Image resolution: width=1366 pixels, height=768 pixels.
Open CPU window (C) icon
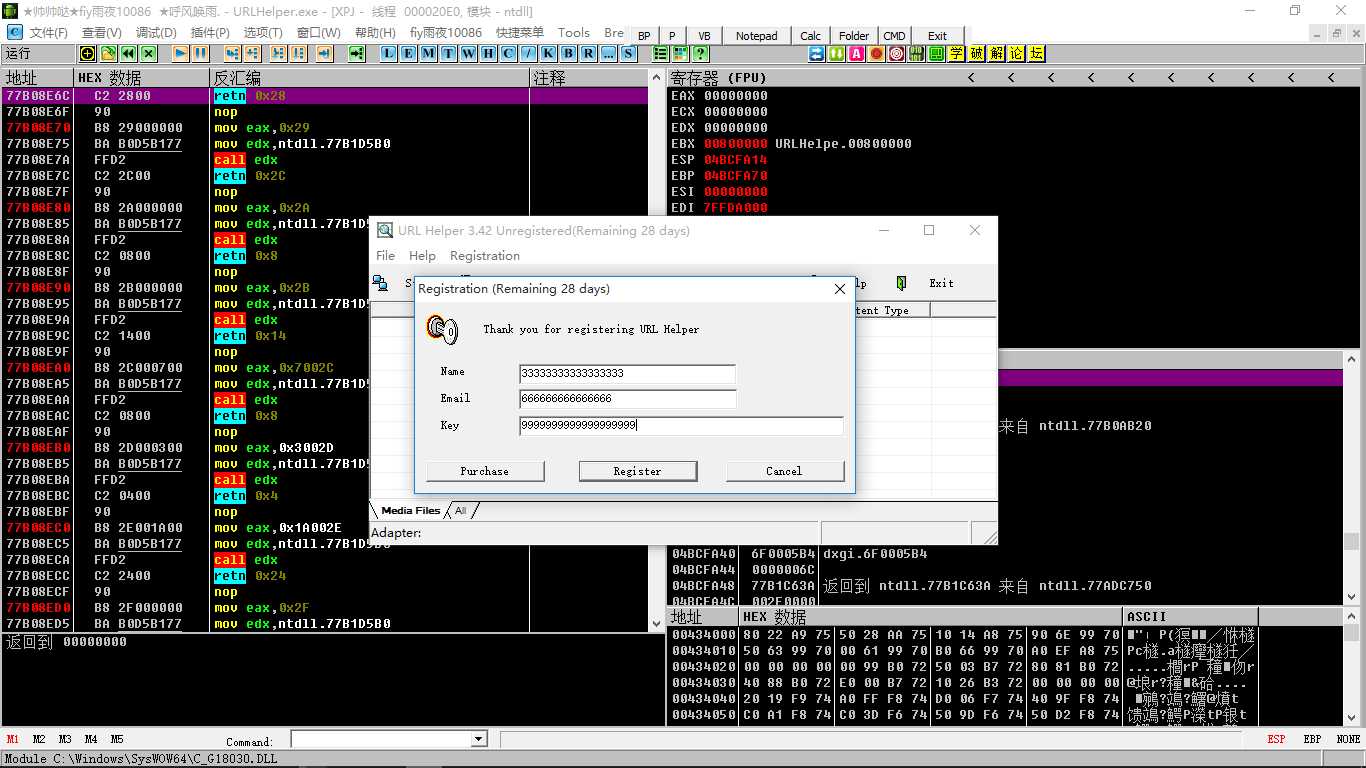(509, 54)
